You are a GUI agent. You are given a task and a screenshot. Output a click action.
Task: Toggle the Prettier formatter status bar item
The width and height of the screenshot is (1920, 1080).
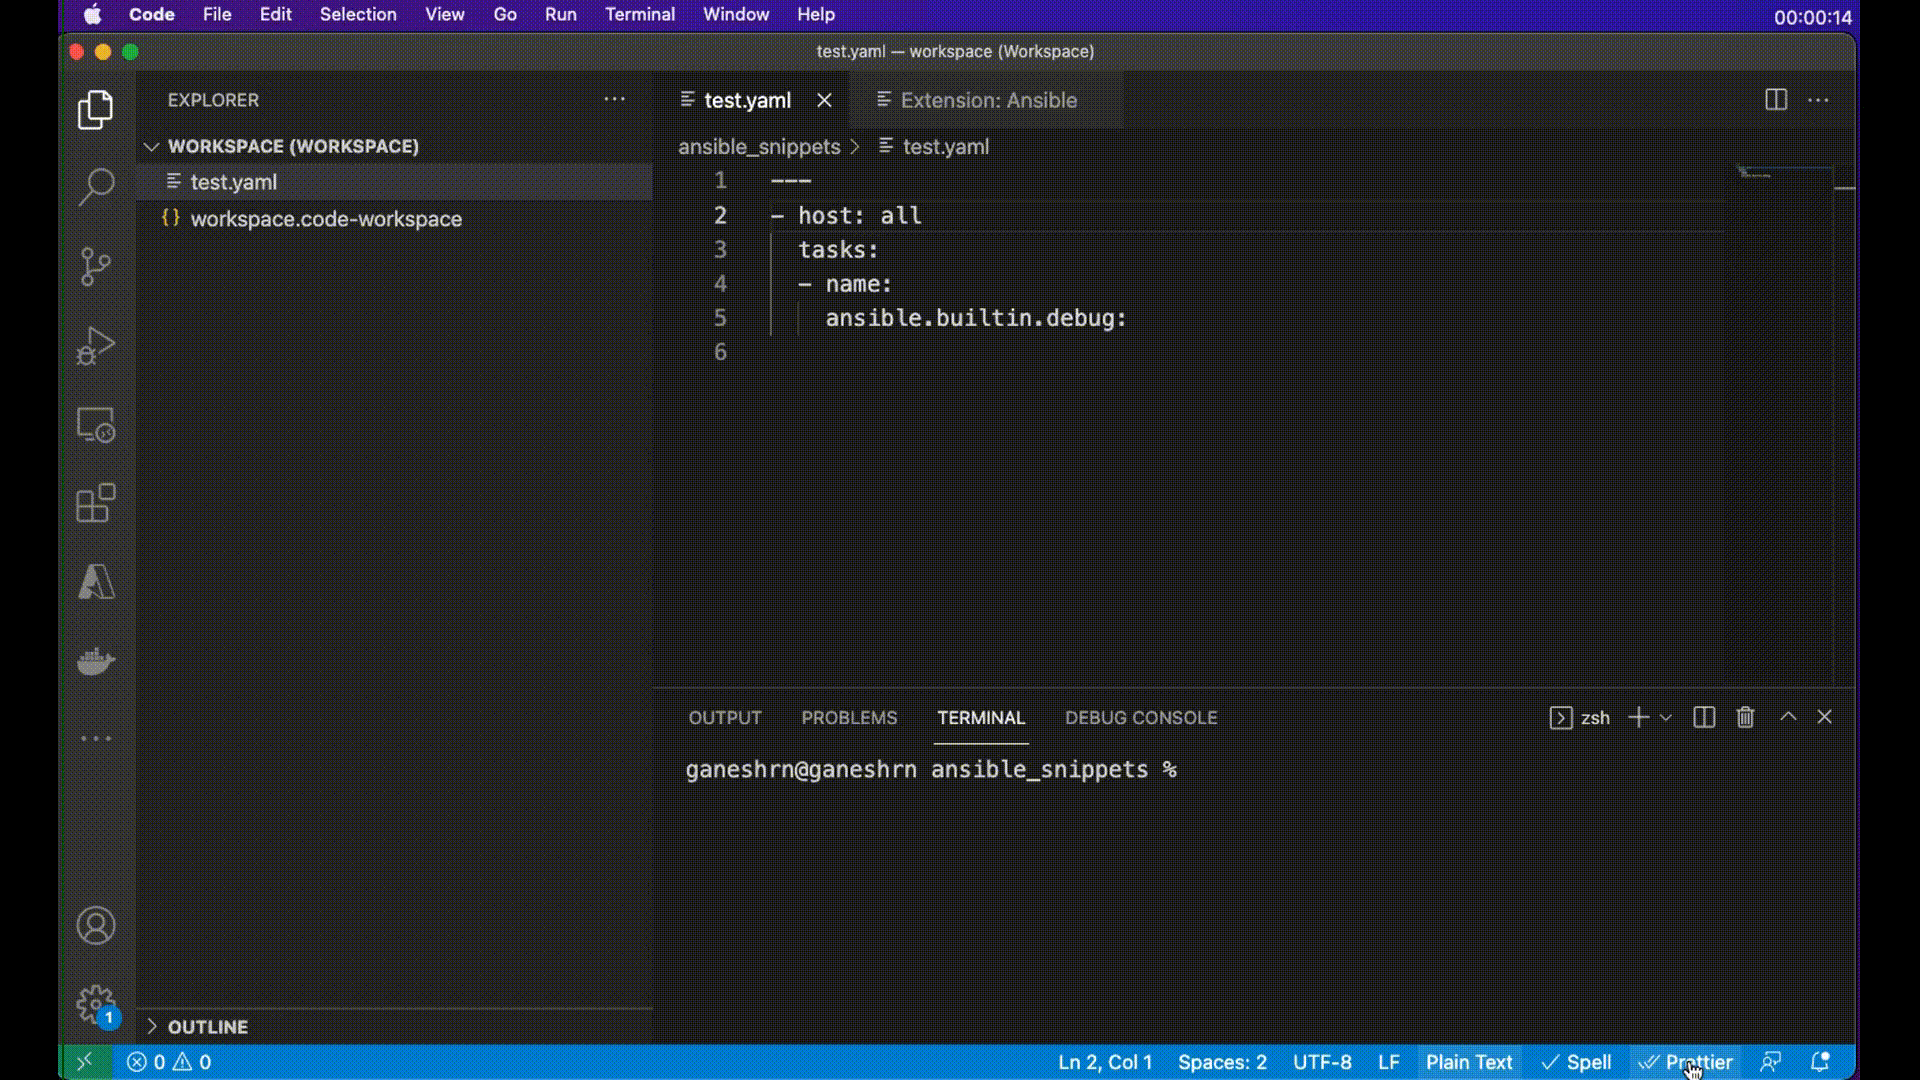click(x=1687, y=1062)
